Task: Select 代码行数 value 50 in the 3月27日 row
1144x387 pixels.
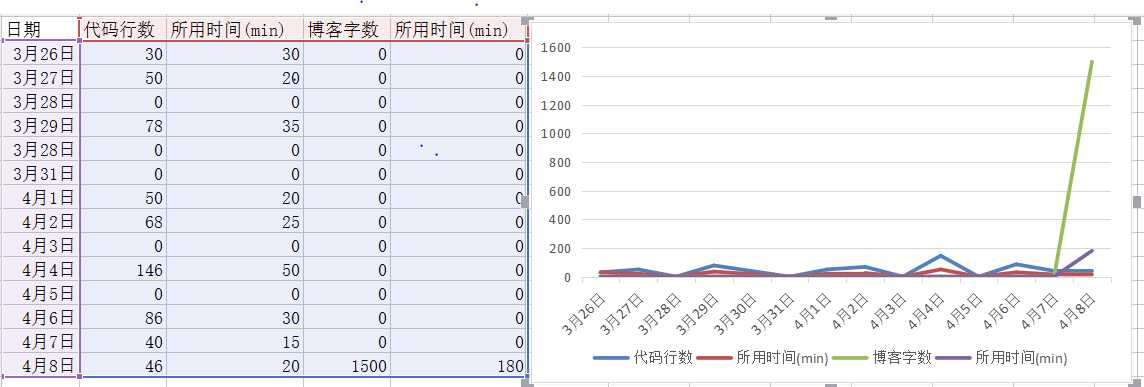Action: tap(123, 77)
